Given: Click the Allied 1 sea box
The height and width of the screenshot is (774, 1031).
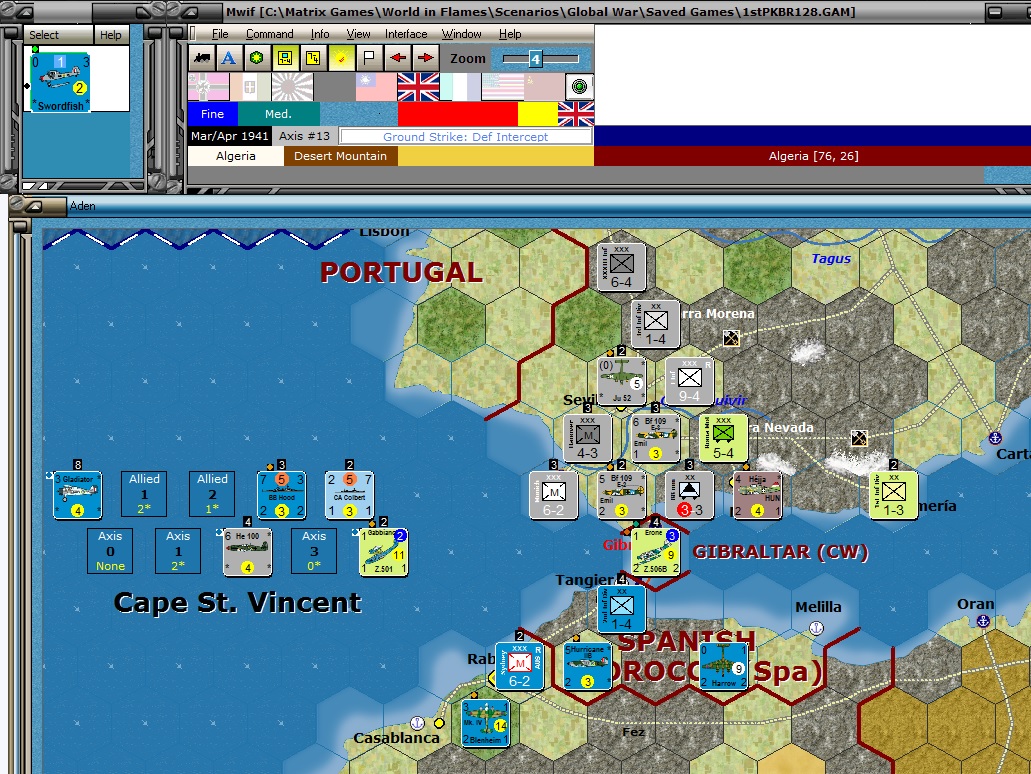Looking at the screenshot, I should click(144, 494).
